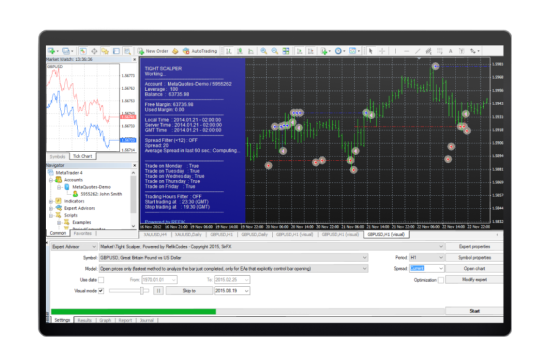This screenshot has width=547, height=361.
Task: Switch chart to bar chart icon
Action: pos(229,51)
